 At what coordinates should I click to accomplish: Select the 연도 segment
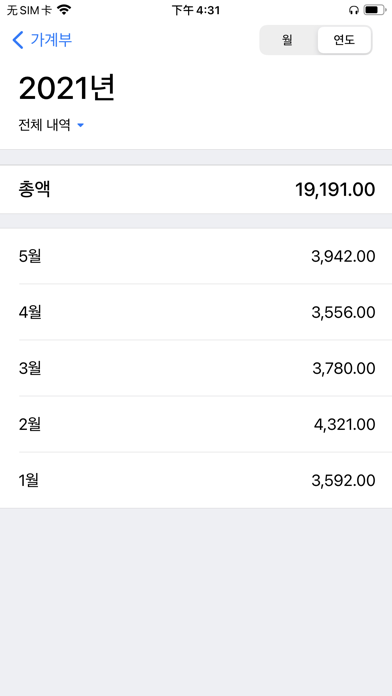coord(344,40)
